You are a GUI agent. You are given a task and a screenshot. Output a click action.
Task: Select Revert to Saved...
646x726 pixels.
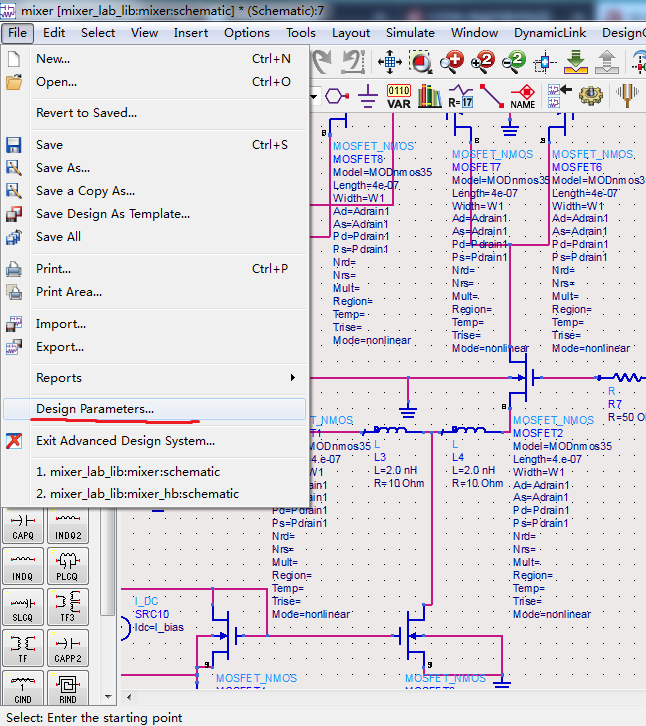(x=154, y=113)
